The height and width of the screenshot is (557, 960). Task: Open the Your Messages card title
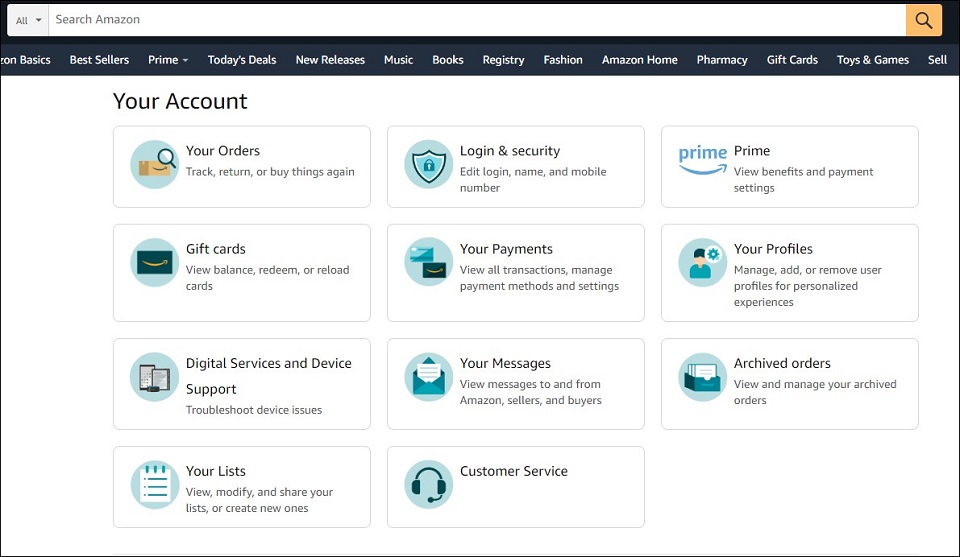505,364
